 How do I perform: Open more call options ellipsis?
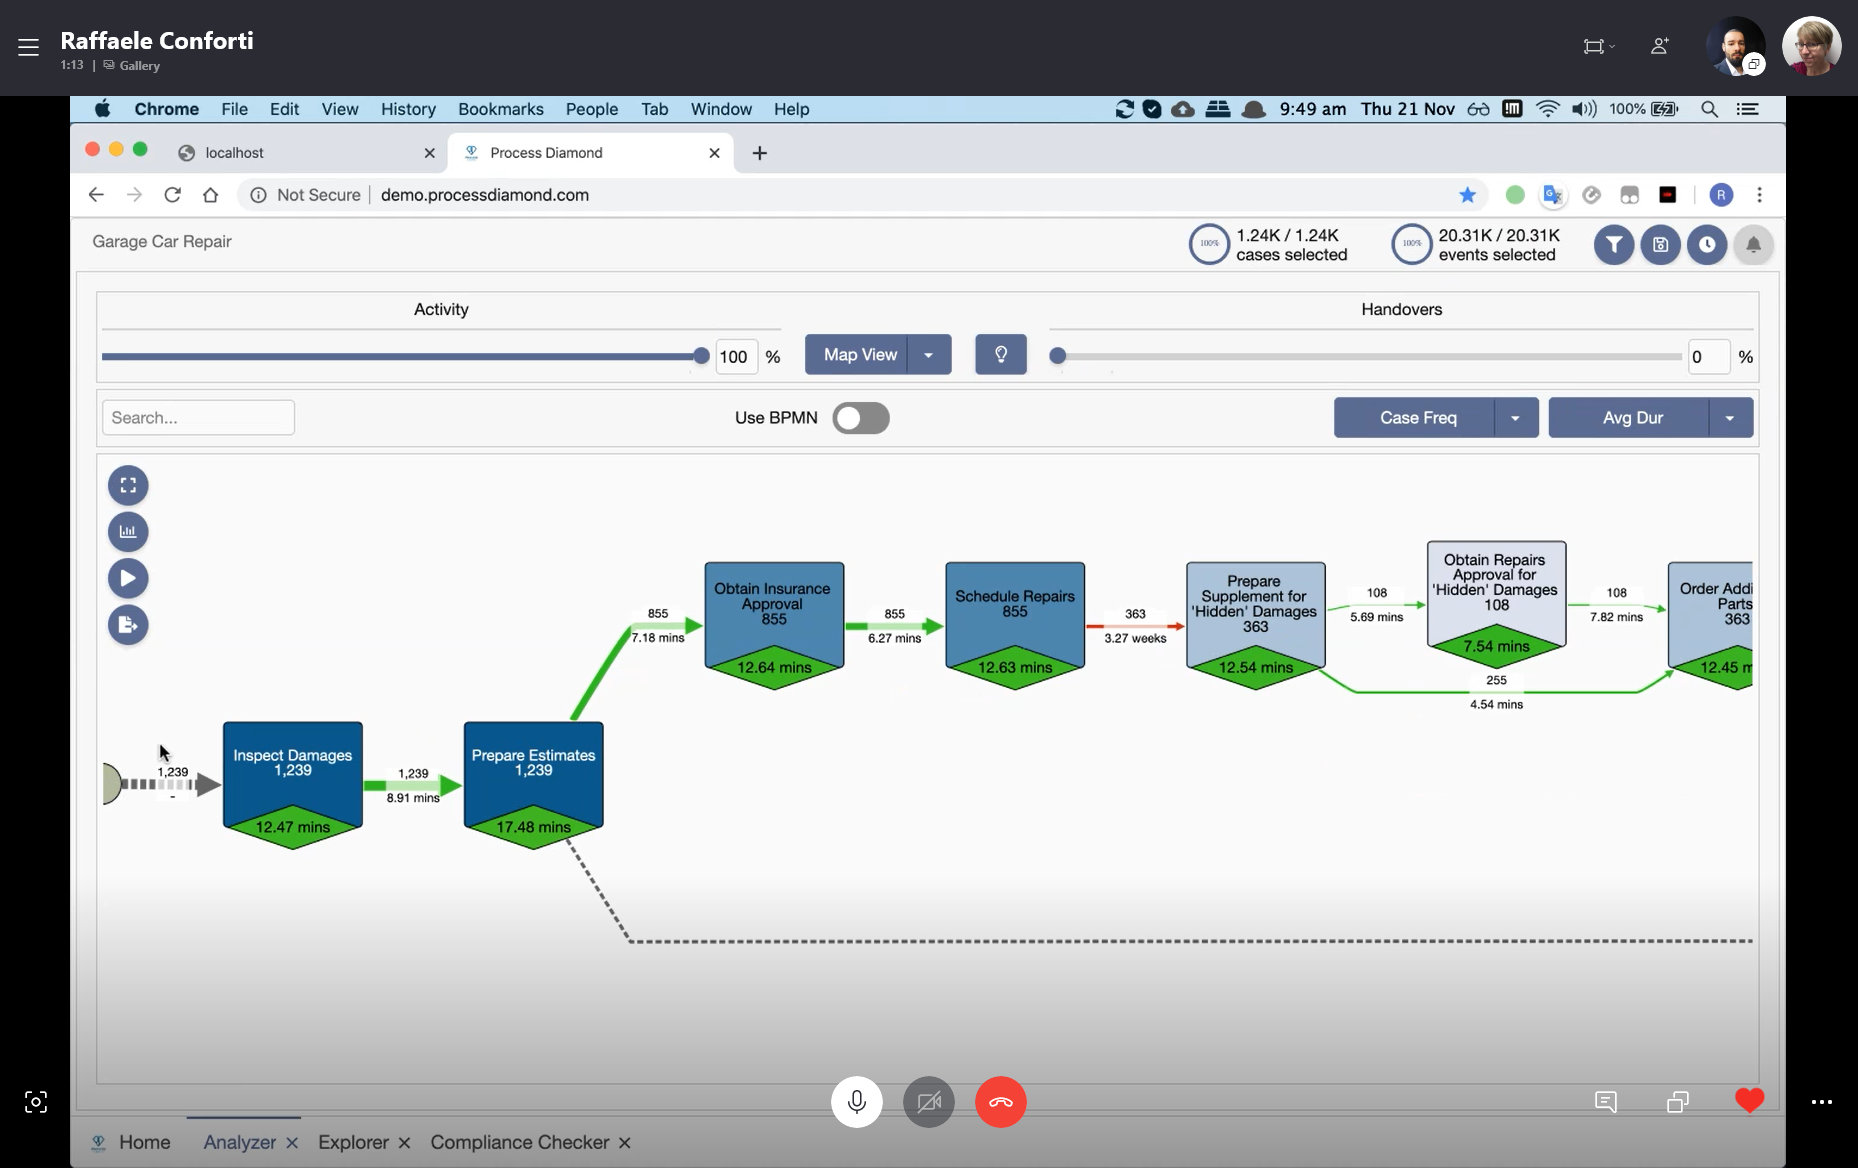point(1822,1102)
